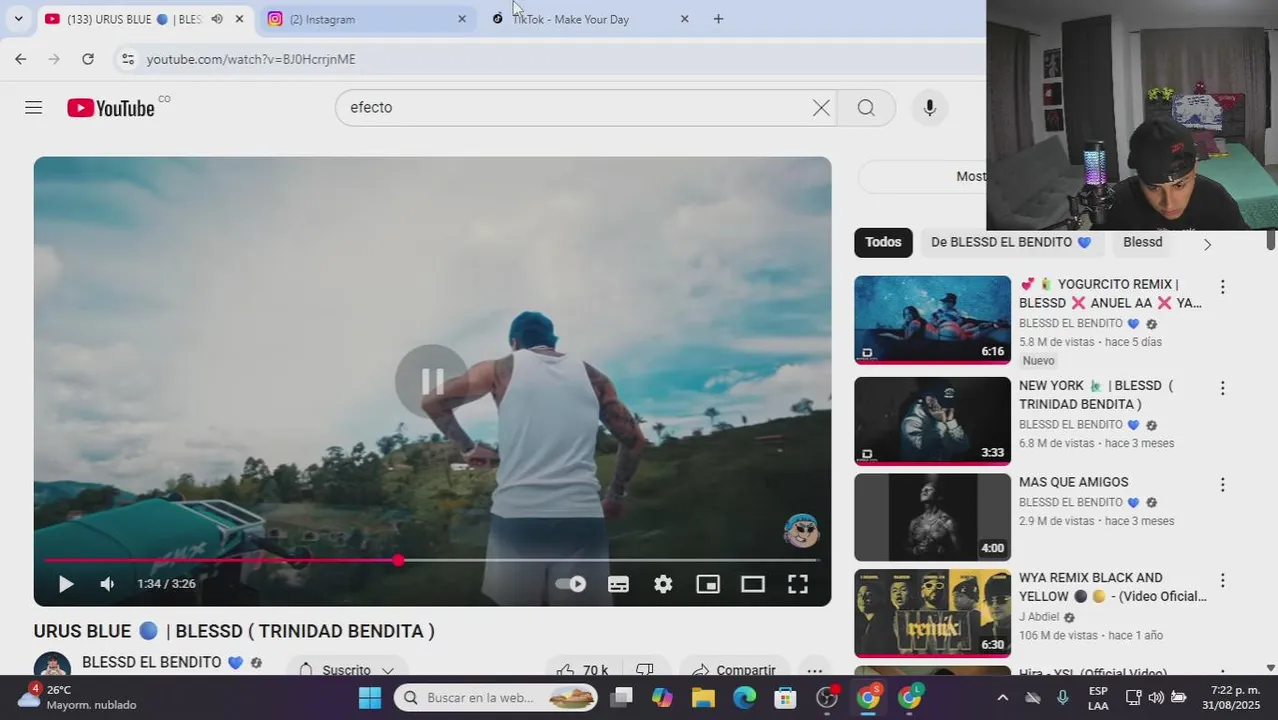Open YOGURCITO REMIX video thumbnail
The width and height of the screenshot is (1278, 720).
(x=932, y=320)
